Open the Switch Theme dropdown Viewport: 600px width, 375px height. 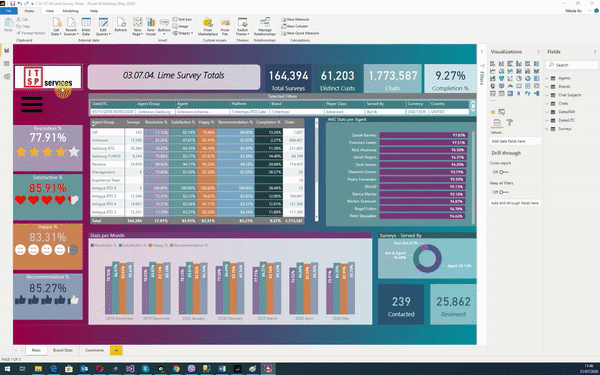coord(242,26)
